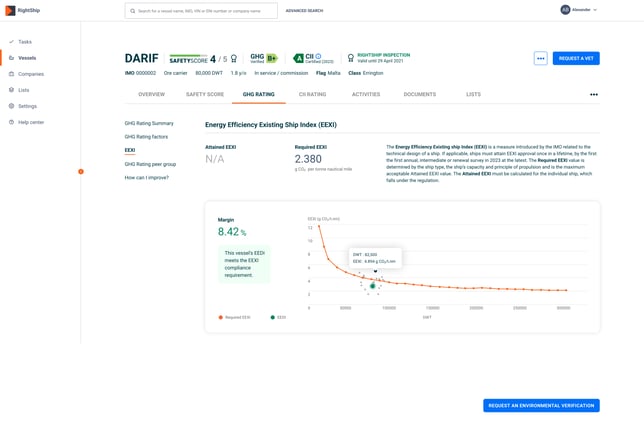The width and height of the screenshot is (644, 429).
Task: Go to GHG Rating Summary section
Action: coord(149,123)
